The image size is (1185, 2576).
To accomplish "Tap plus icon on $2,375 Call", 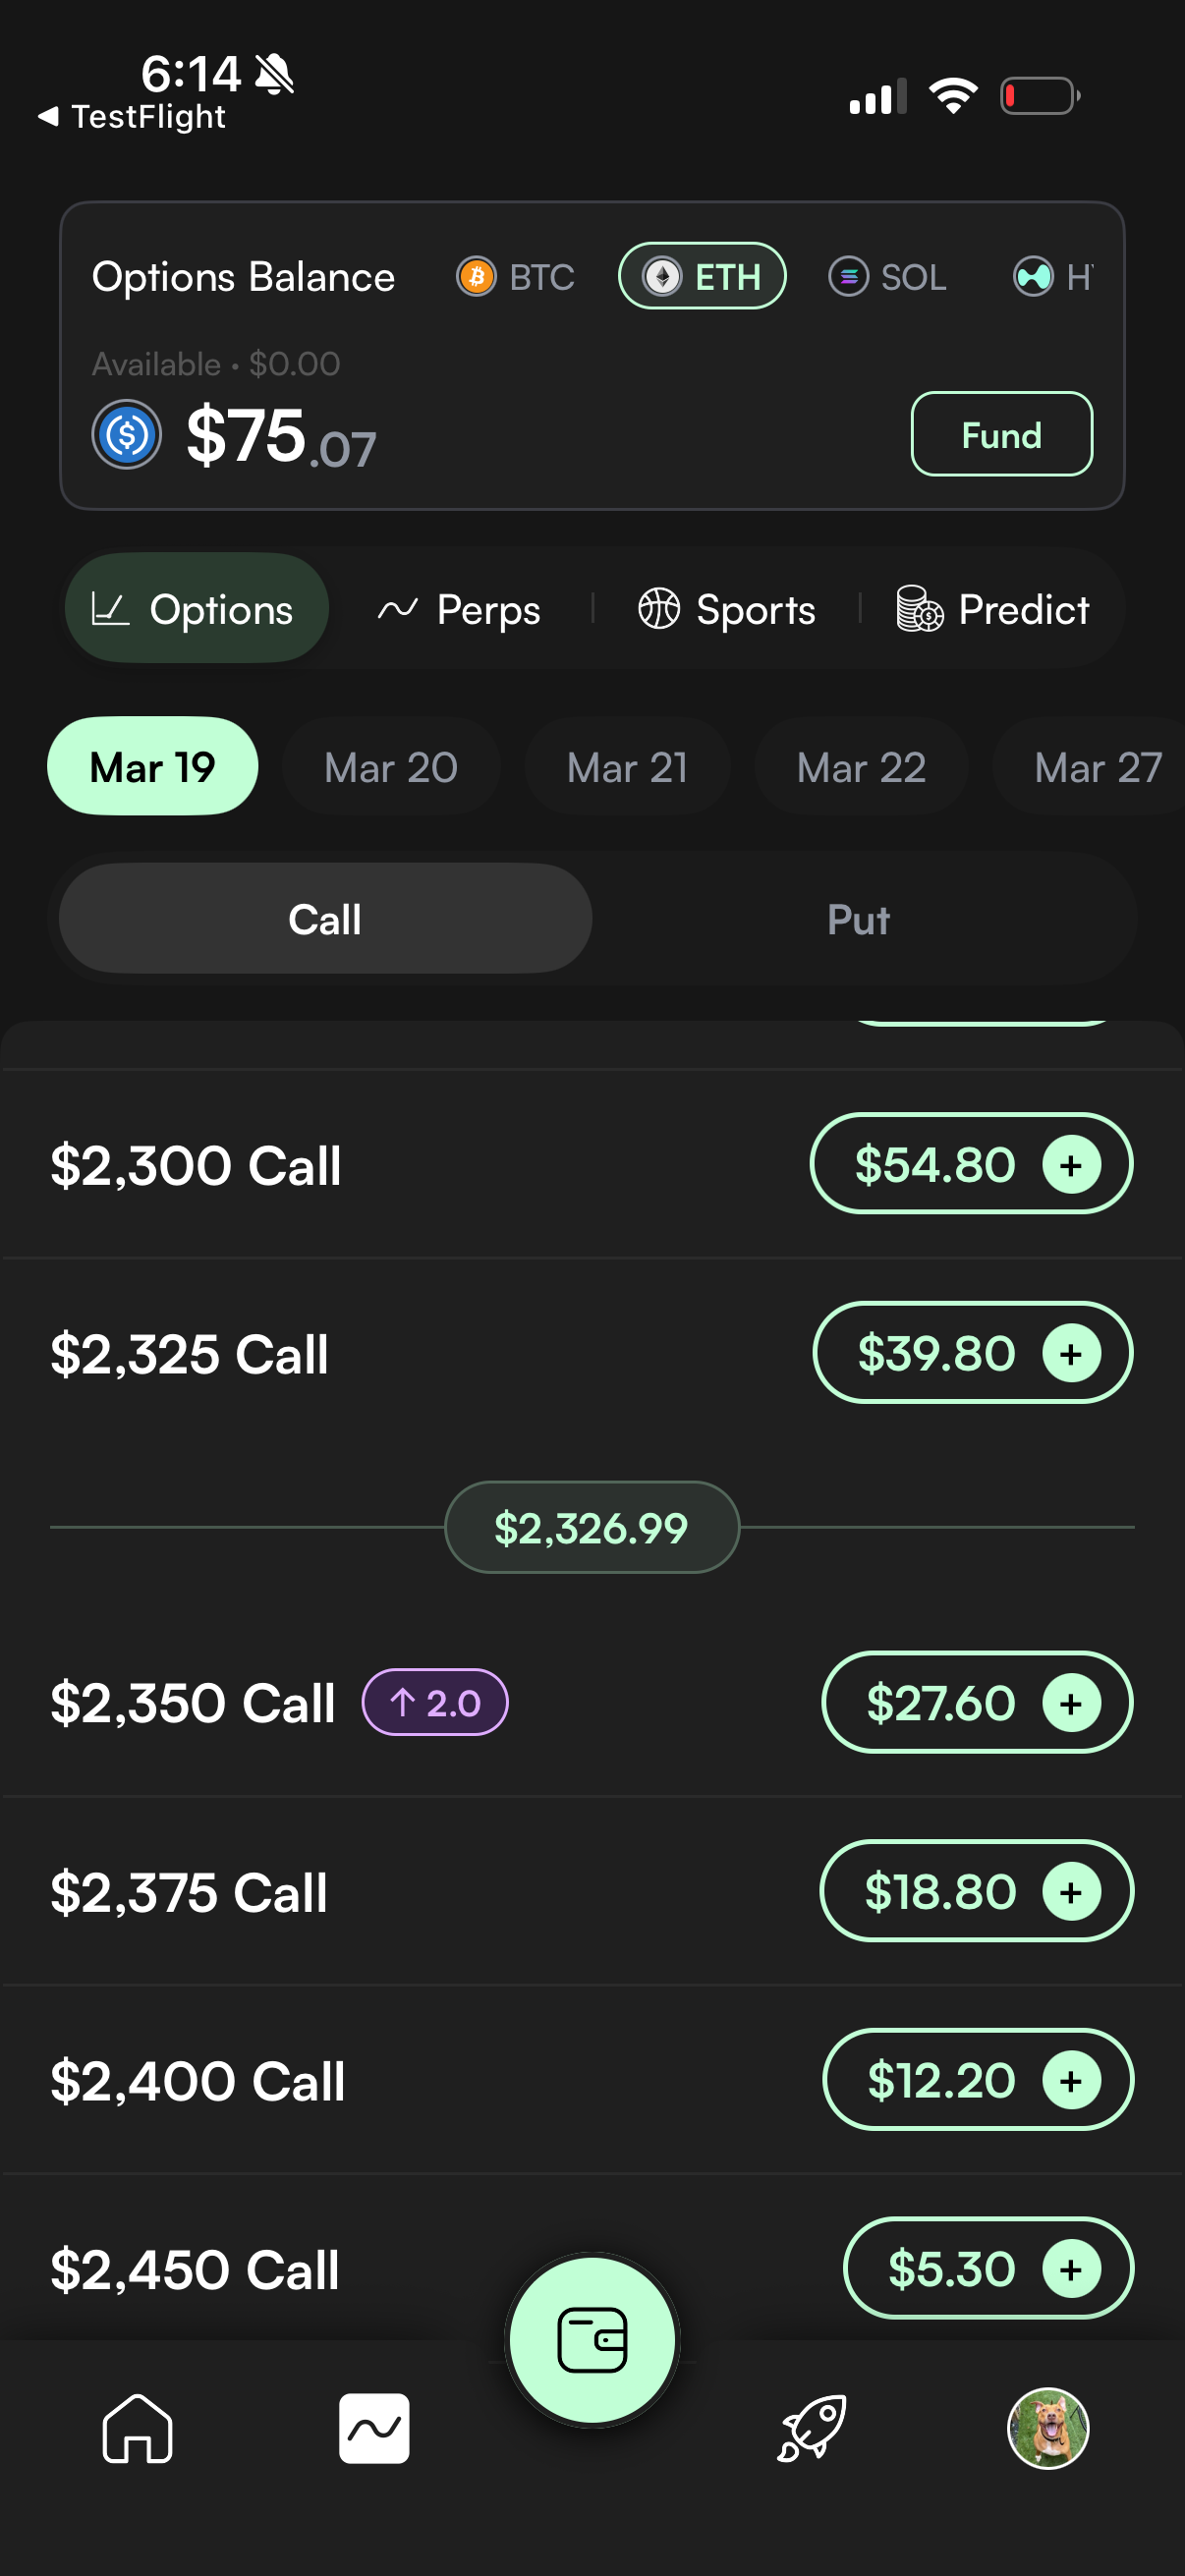I will tap(1071, 1892).
